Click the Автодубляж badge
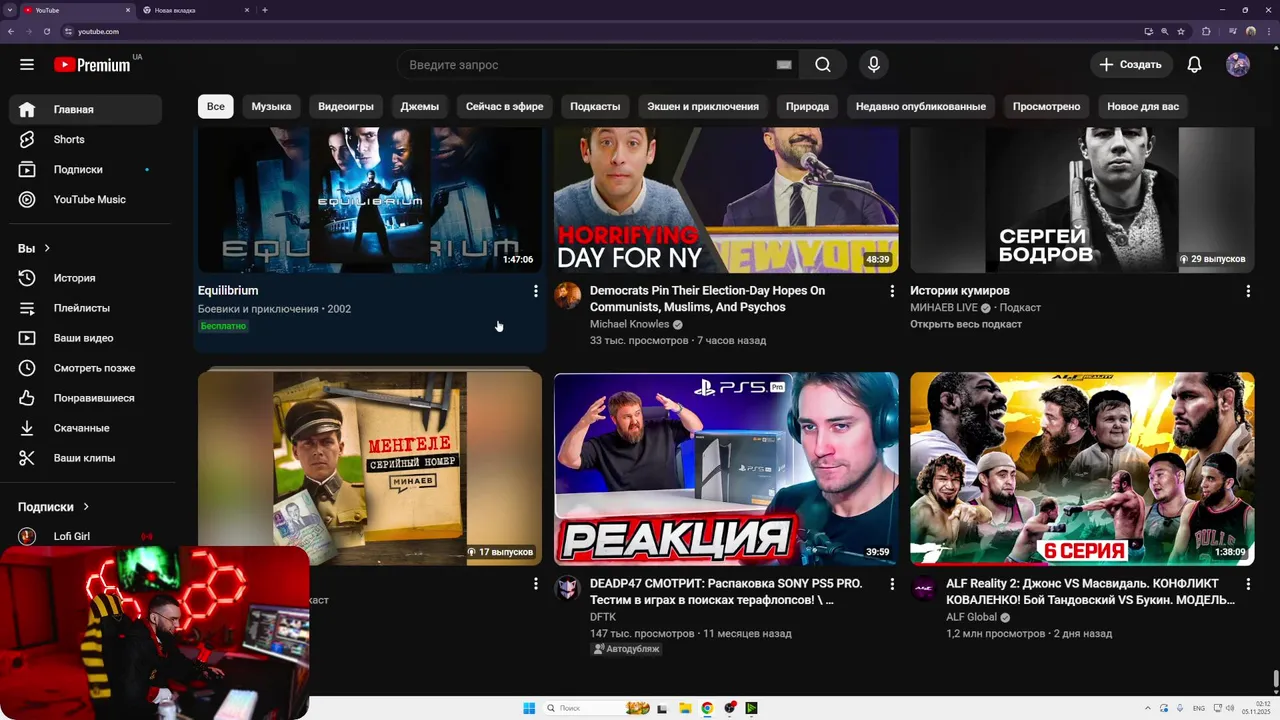The width and height of the screenshot is (1280, 720). 626,649
